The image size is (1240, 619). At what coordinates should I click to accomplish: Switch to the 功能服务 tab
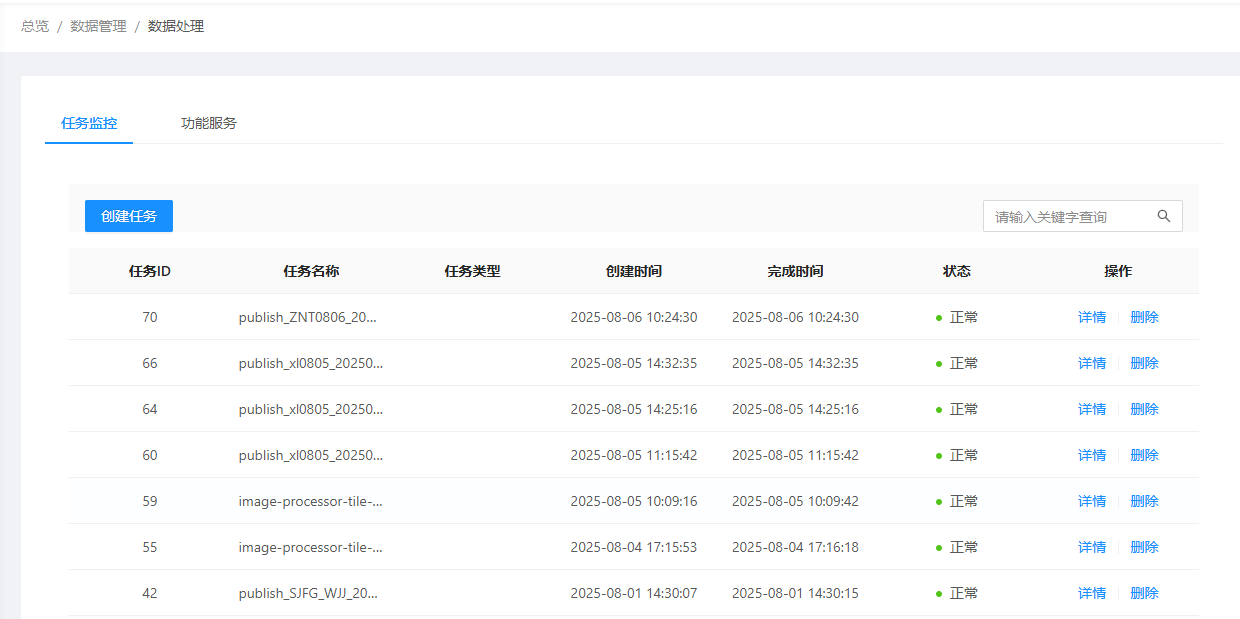tap(209, 123)
